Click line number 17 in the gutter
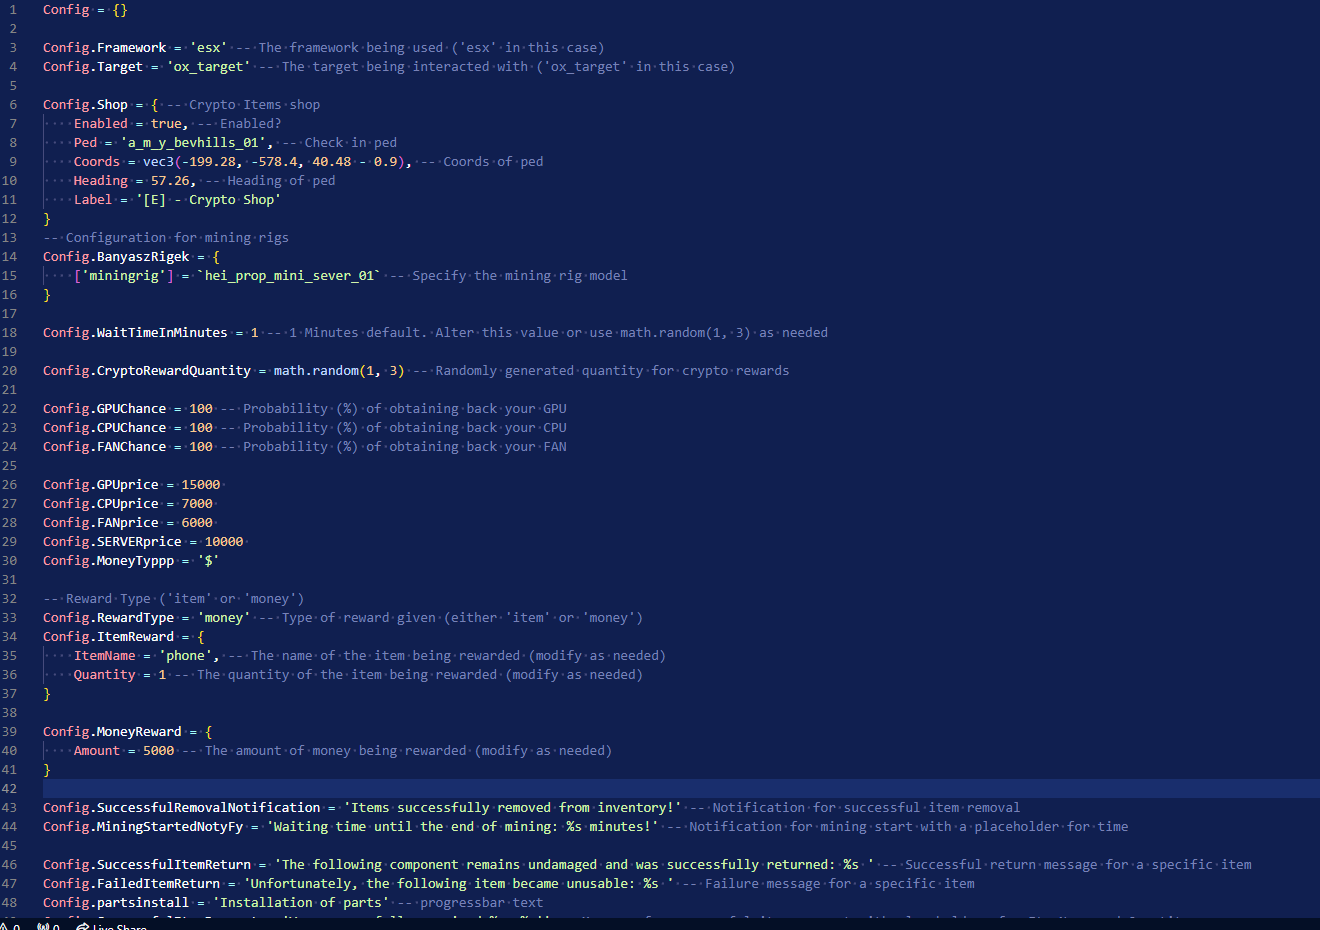Screen dimensions: 1320x930 pyautogui.click(x=9, y=314)
